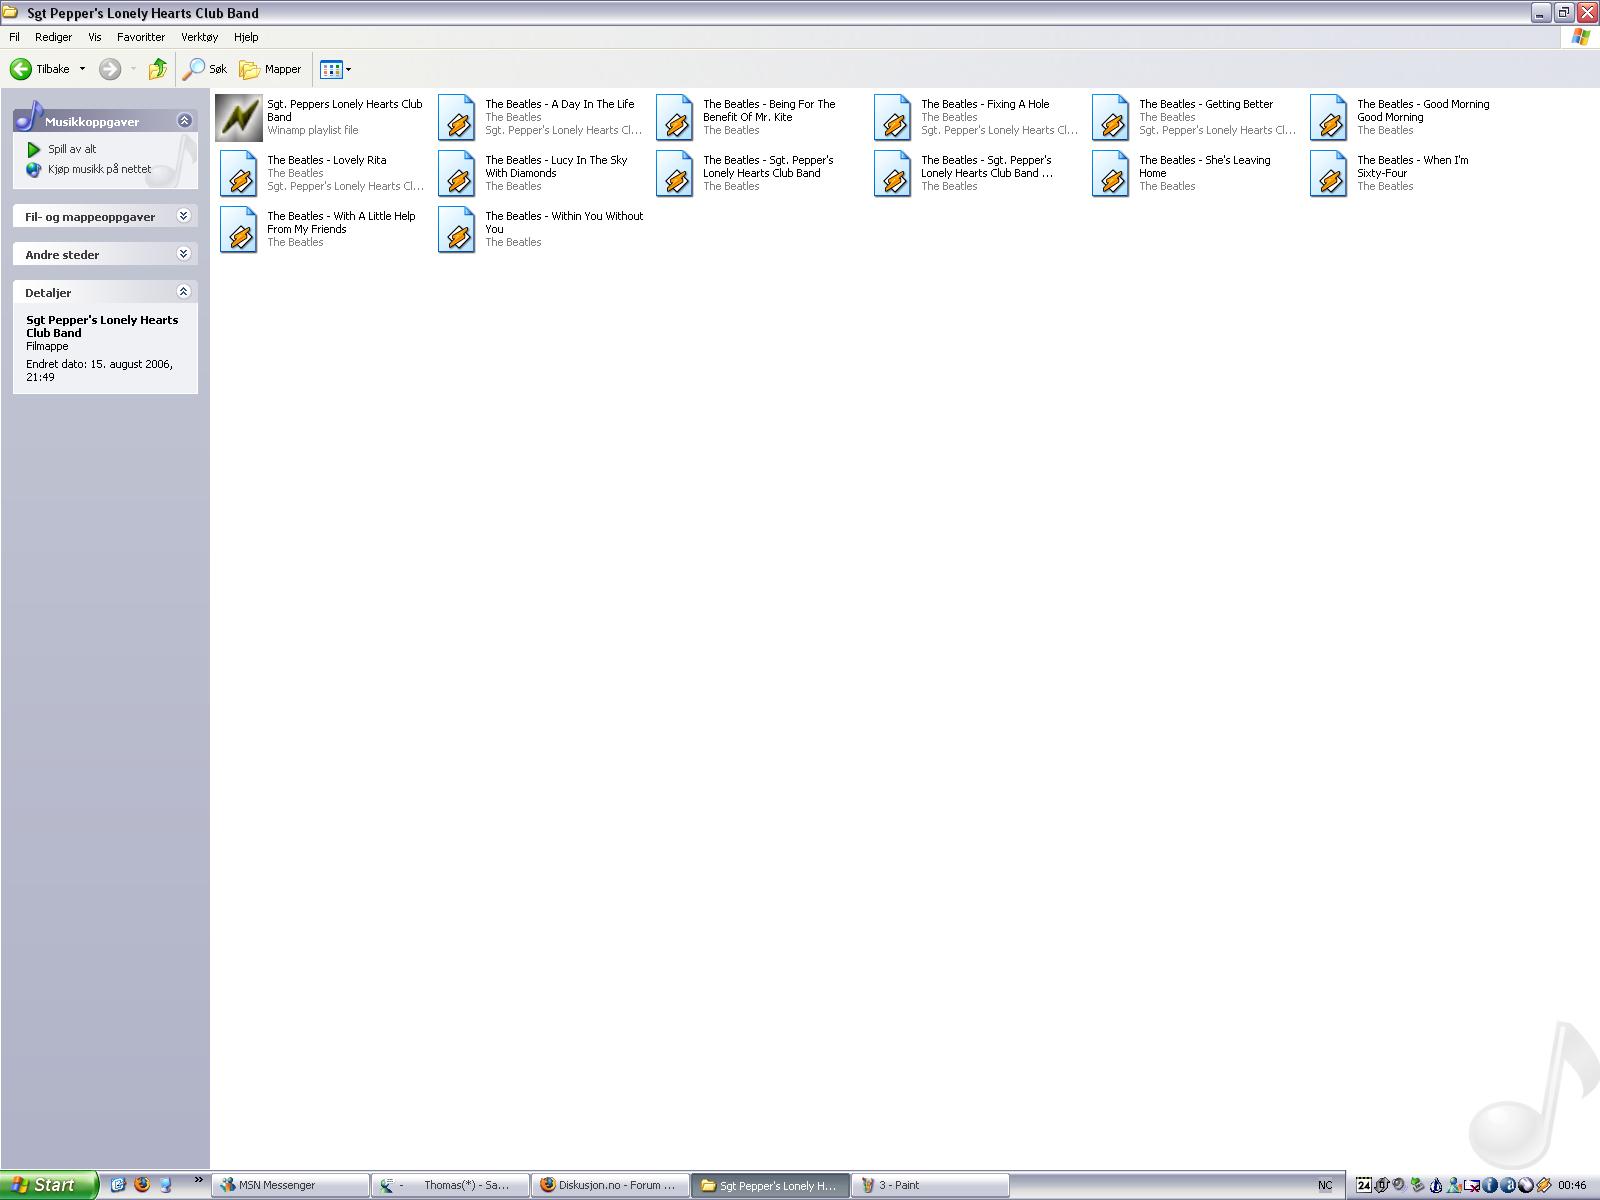Click The Beatles - A Day In The Life filename
The image size is (1600, 1200).
pyautogui.click(x=560, y=104)
